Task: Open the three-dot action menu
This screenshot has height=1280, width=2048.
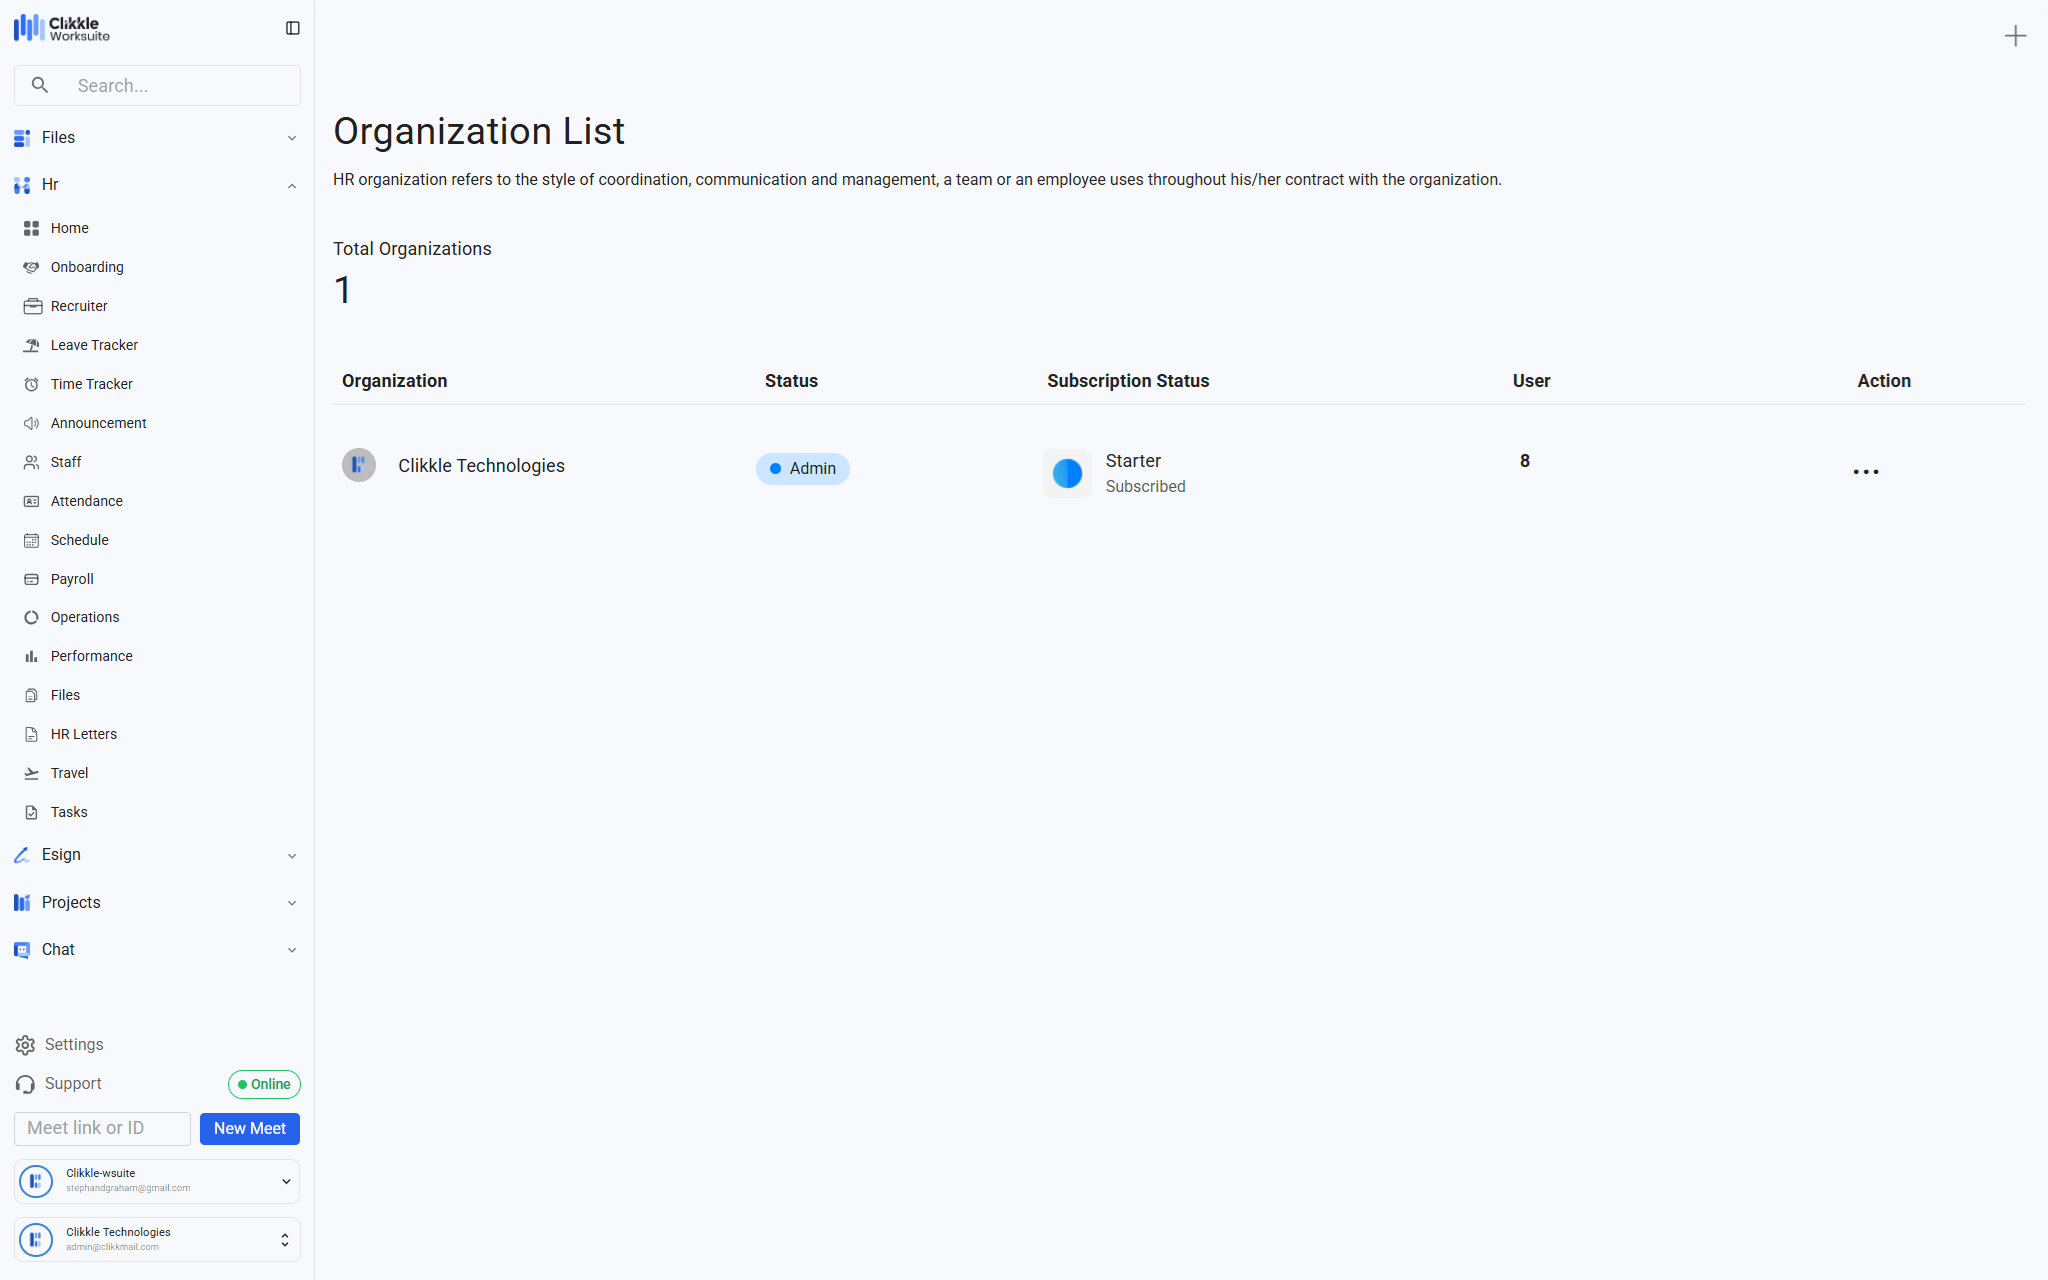Action: click(x=1865, y=471)
